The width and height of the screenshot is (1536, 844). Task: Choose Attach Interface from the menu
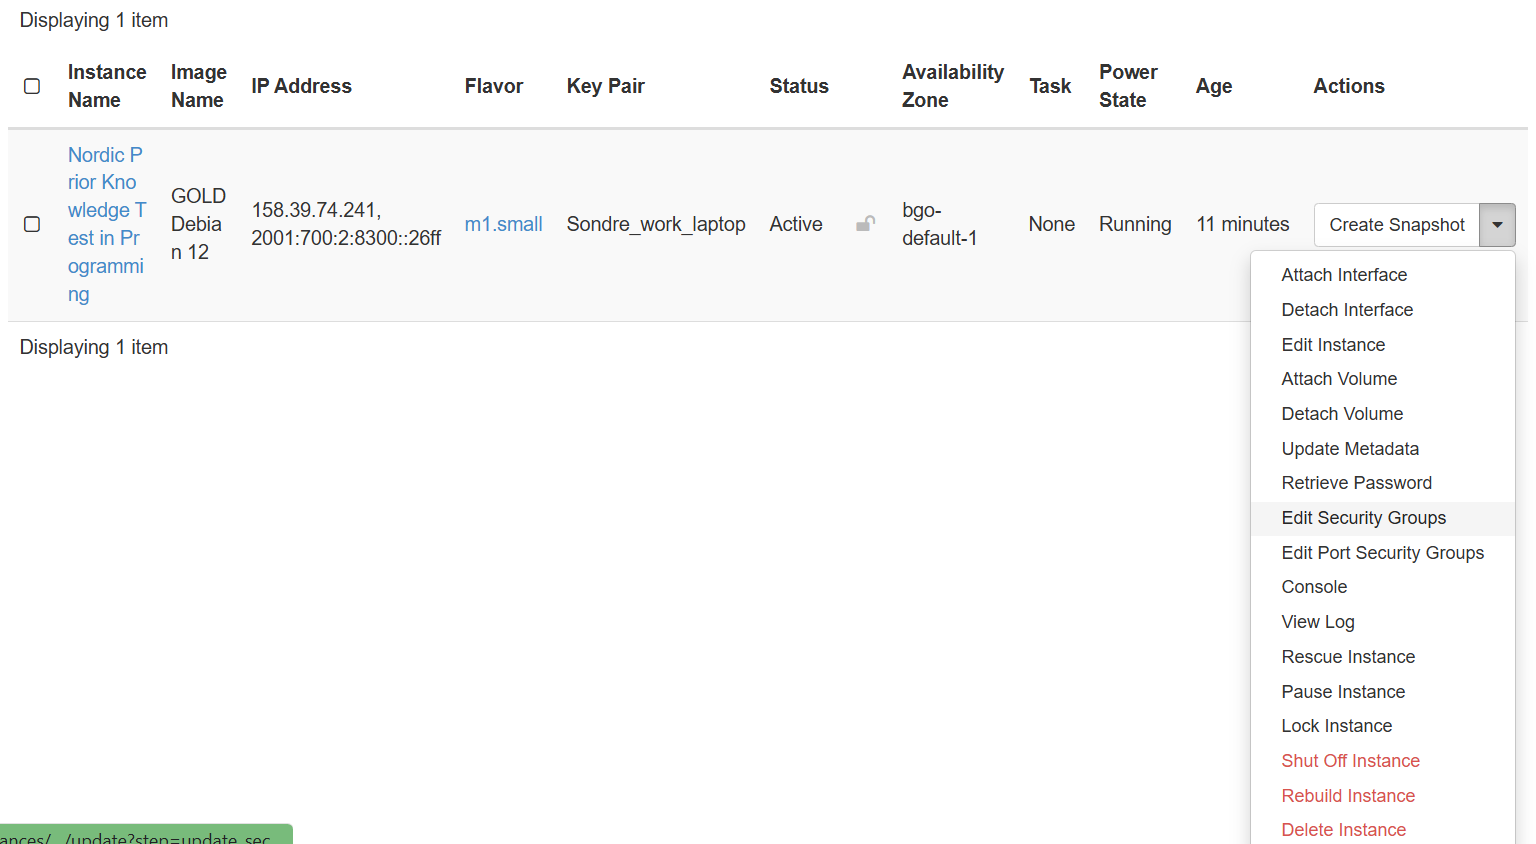pyautogui.click(x=1343, y=275)
